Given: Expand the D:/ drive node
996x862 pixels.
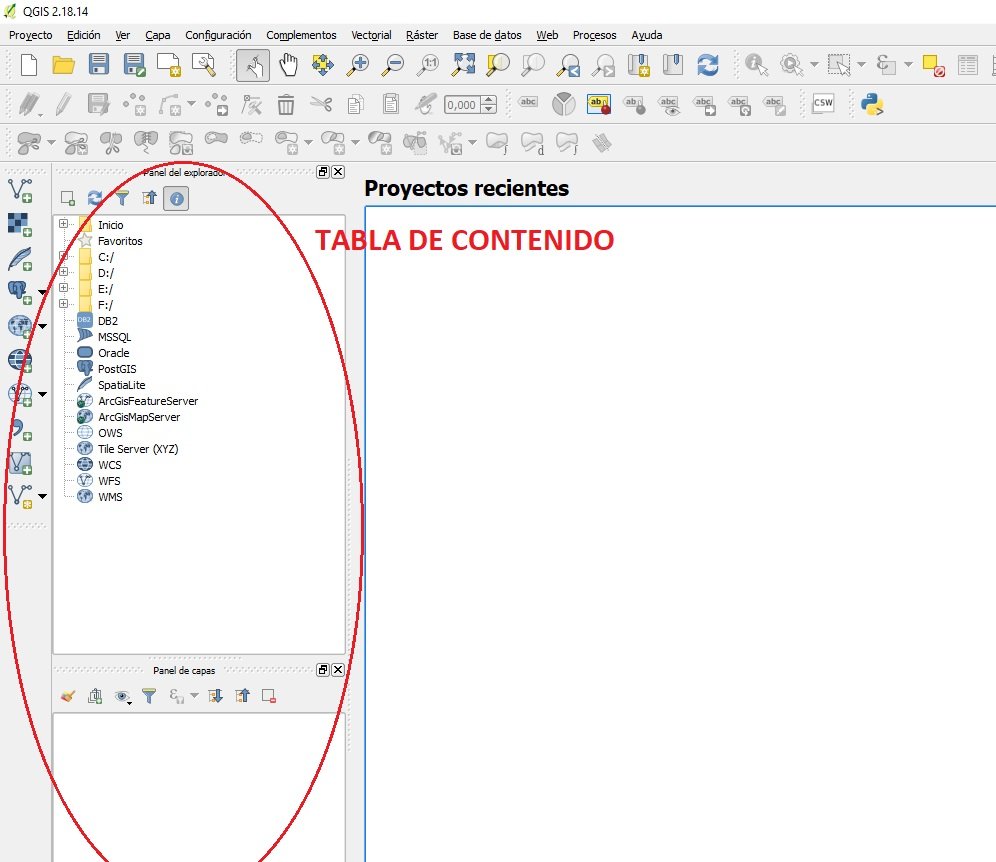Looking at the screenshot, I should (64, 272).
